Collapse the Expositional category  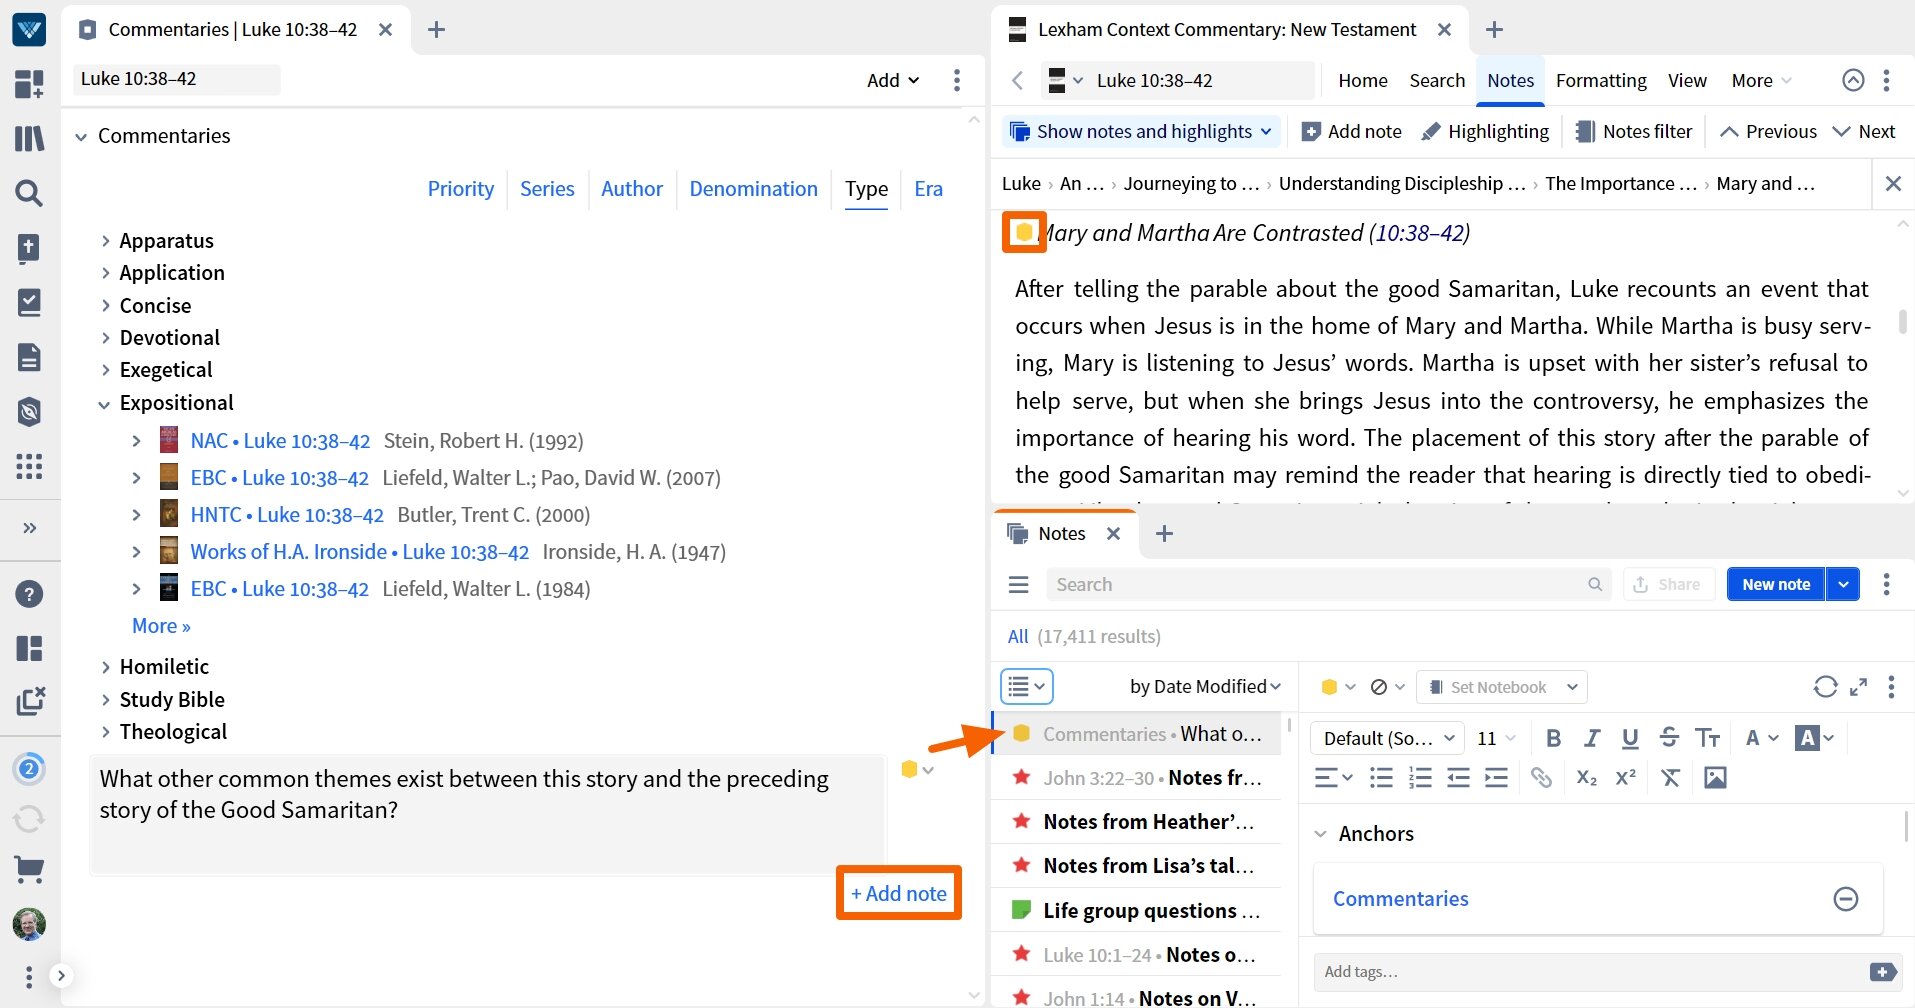pyautogui.click(x=104, y=403)
